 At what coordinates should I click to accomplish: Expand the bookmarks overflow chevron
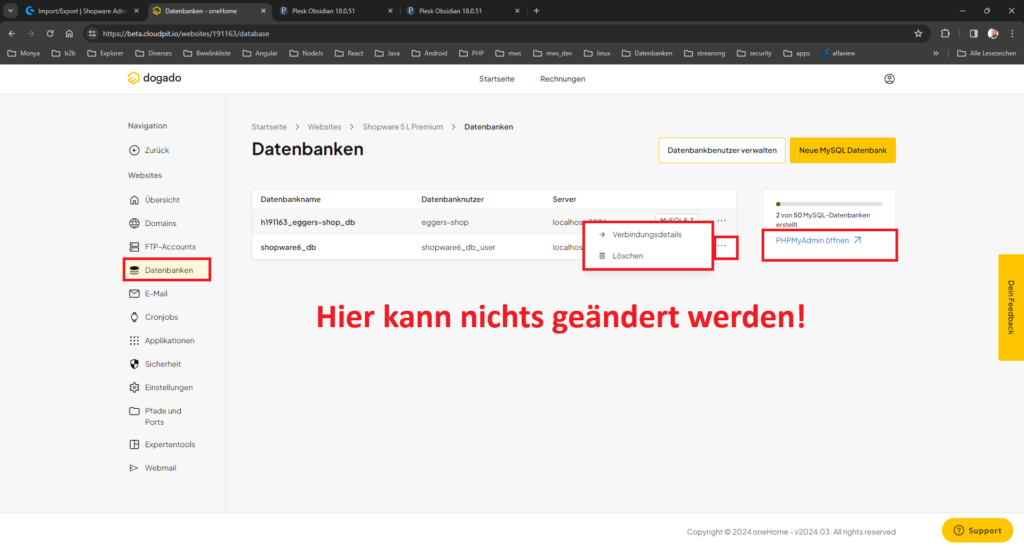(936, 53)
